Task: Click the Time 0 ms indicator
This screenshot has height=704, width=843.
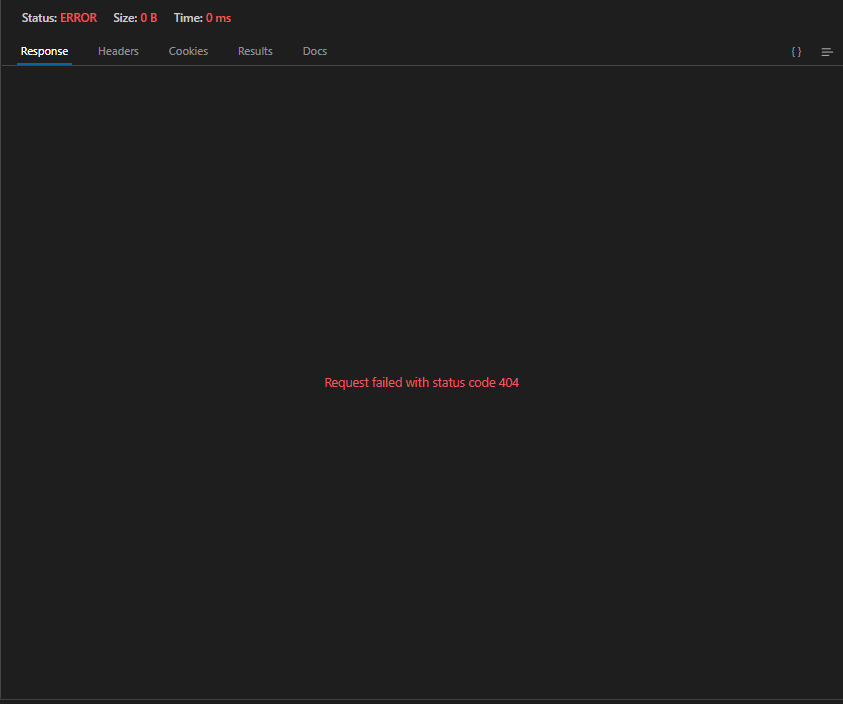Action: (202, 17)
